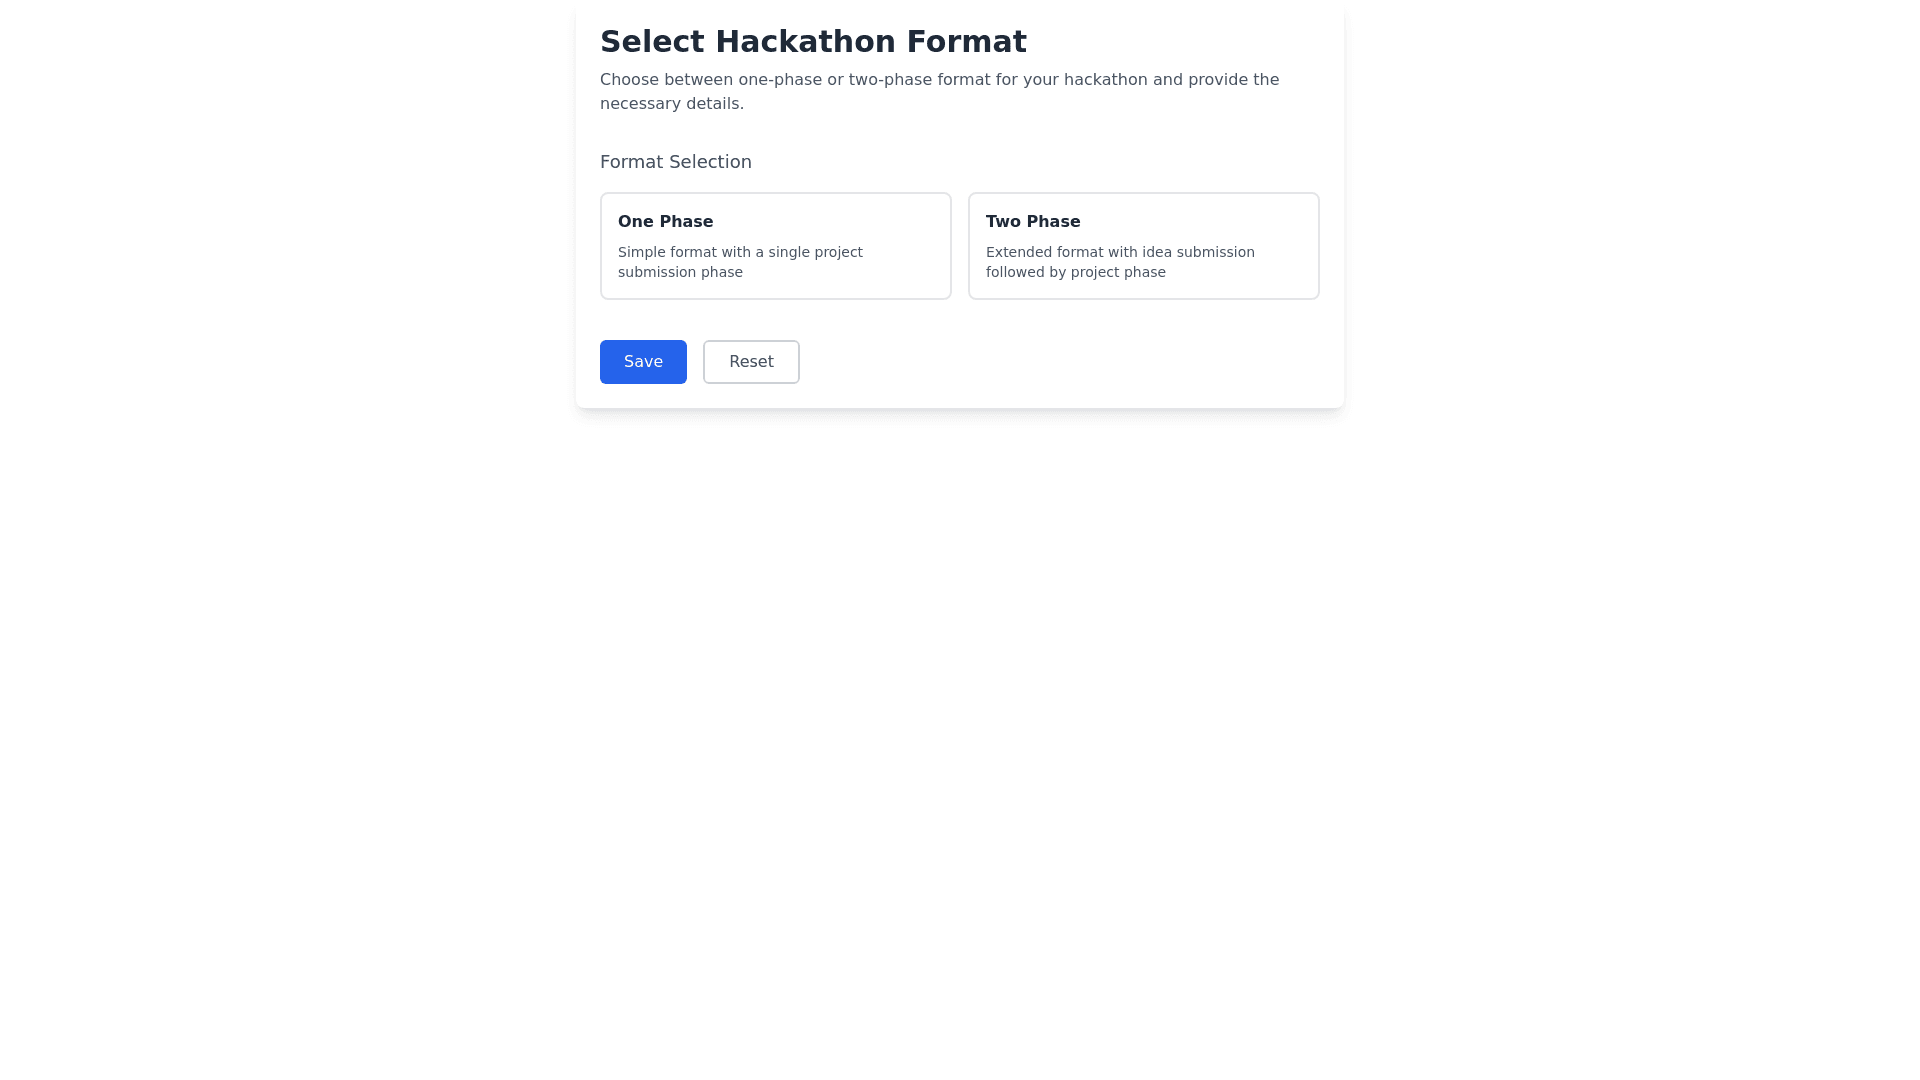1920x1080 pixels.
Task: Save the selected hackathon format
Action: [x=643, y=361]
